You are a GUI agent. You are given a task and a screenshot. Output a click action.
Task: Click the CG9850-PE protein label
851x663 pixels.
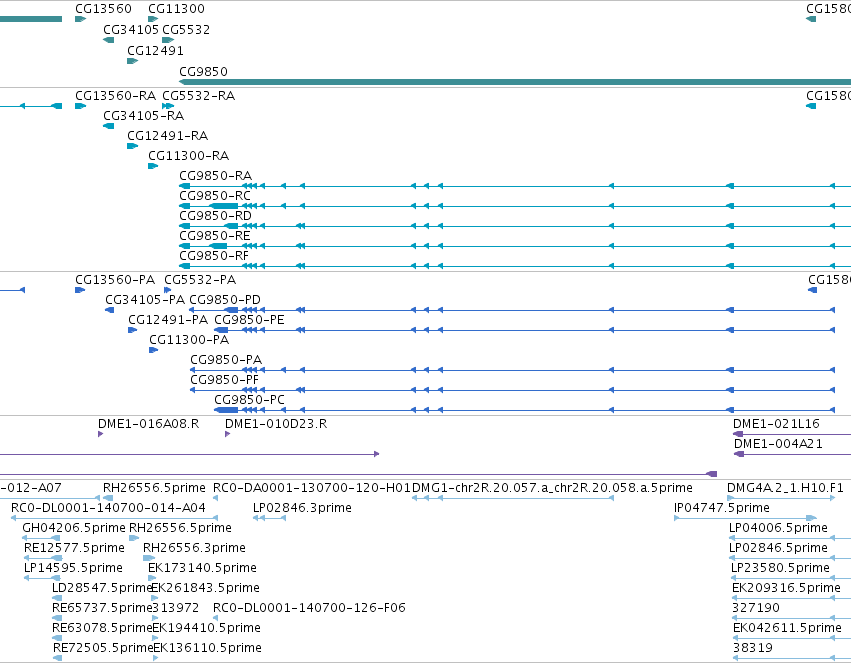coord(249,320)
